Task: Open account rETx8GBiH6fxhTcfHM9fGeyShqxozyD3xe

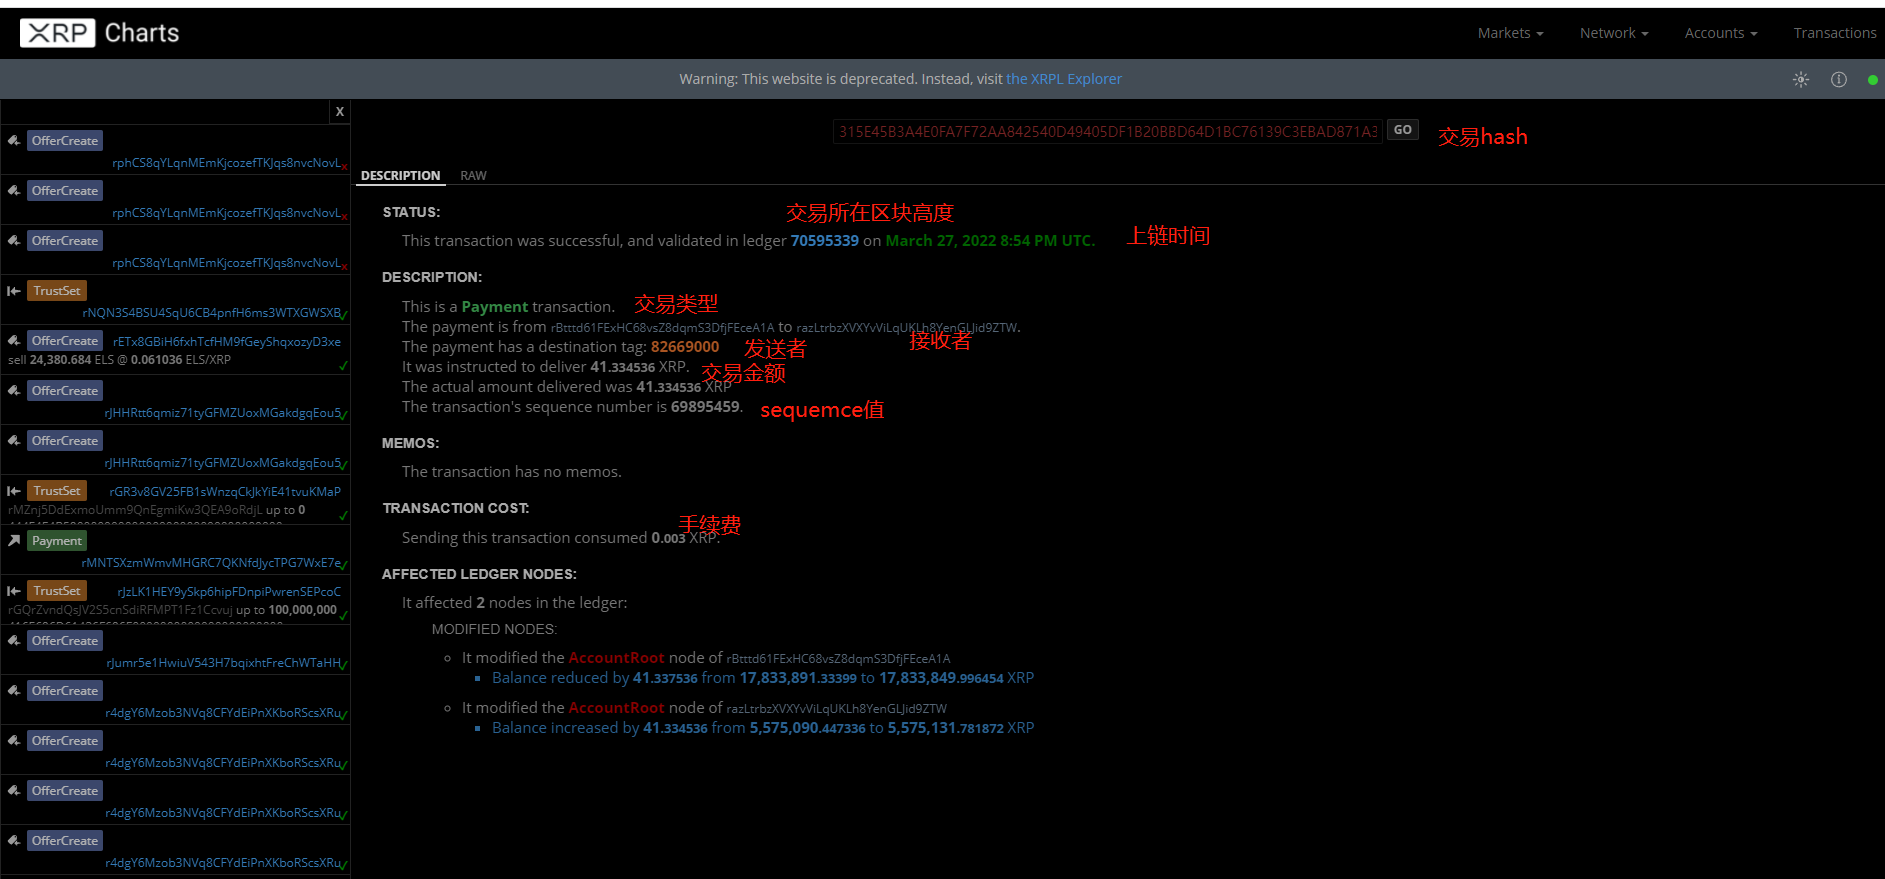Action: (227, 342)
